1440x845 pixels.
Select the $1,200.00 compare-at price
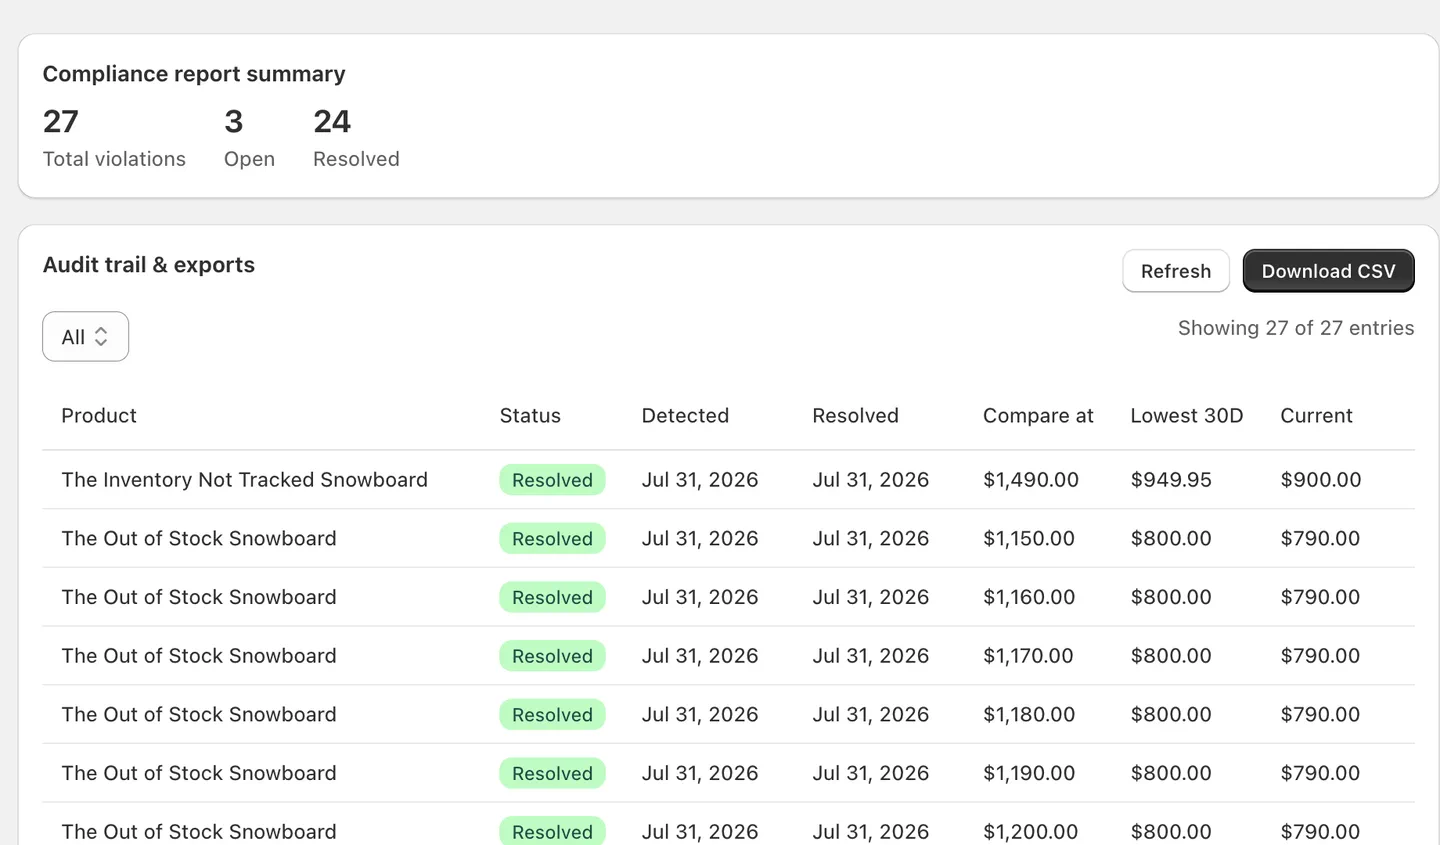1030,832
